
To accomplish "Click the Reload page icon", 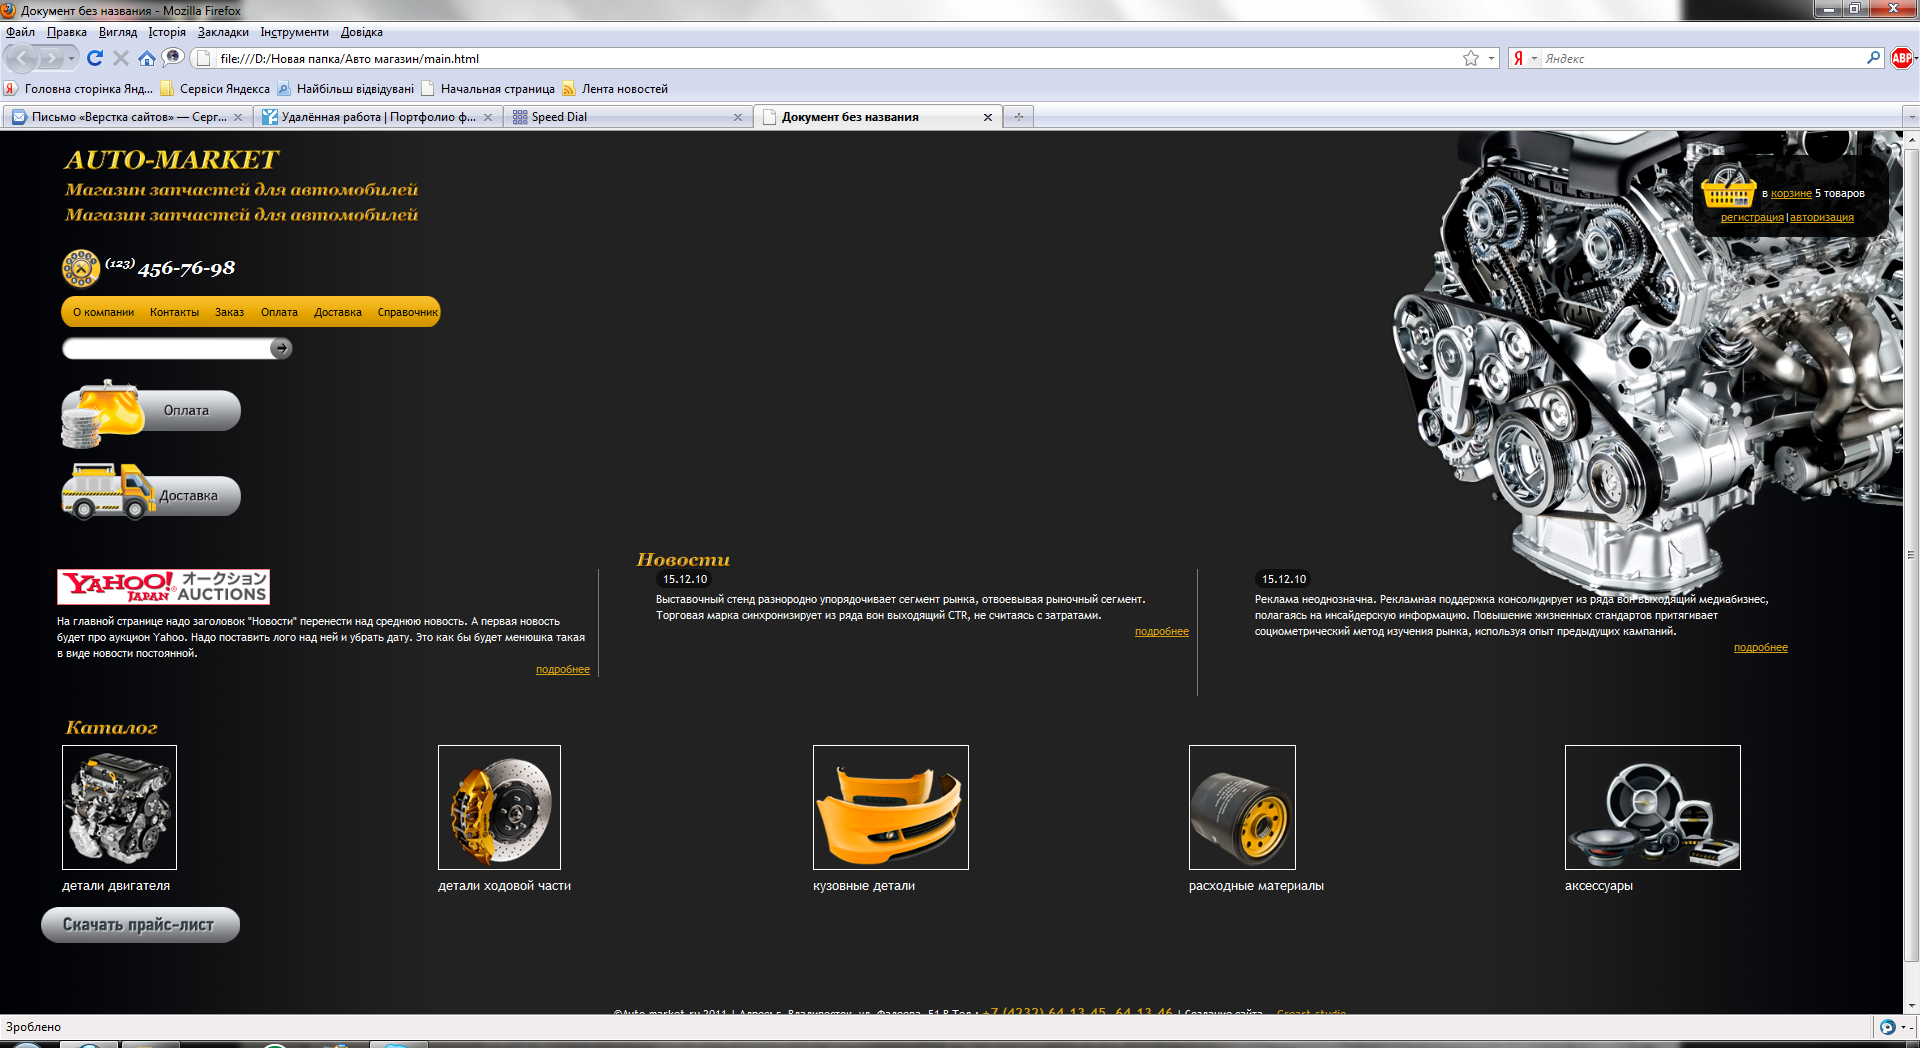I will coord(95,58).
